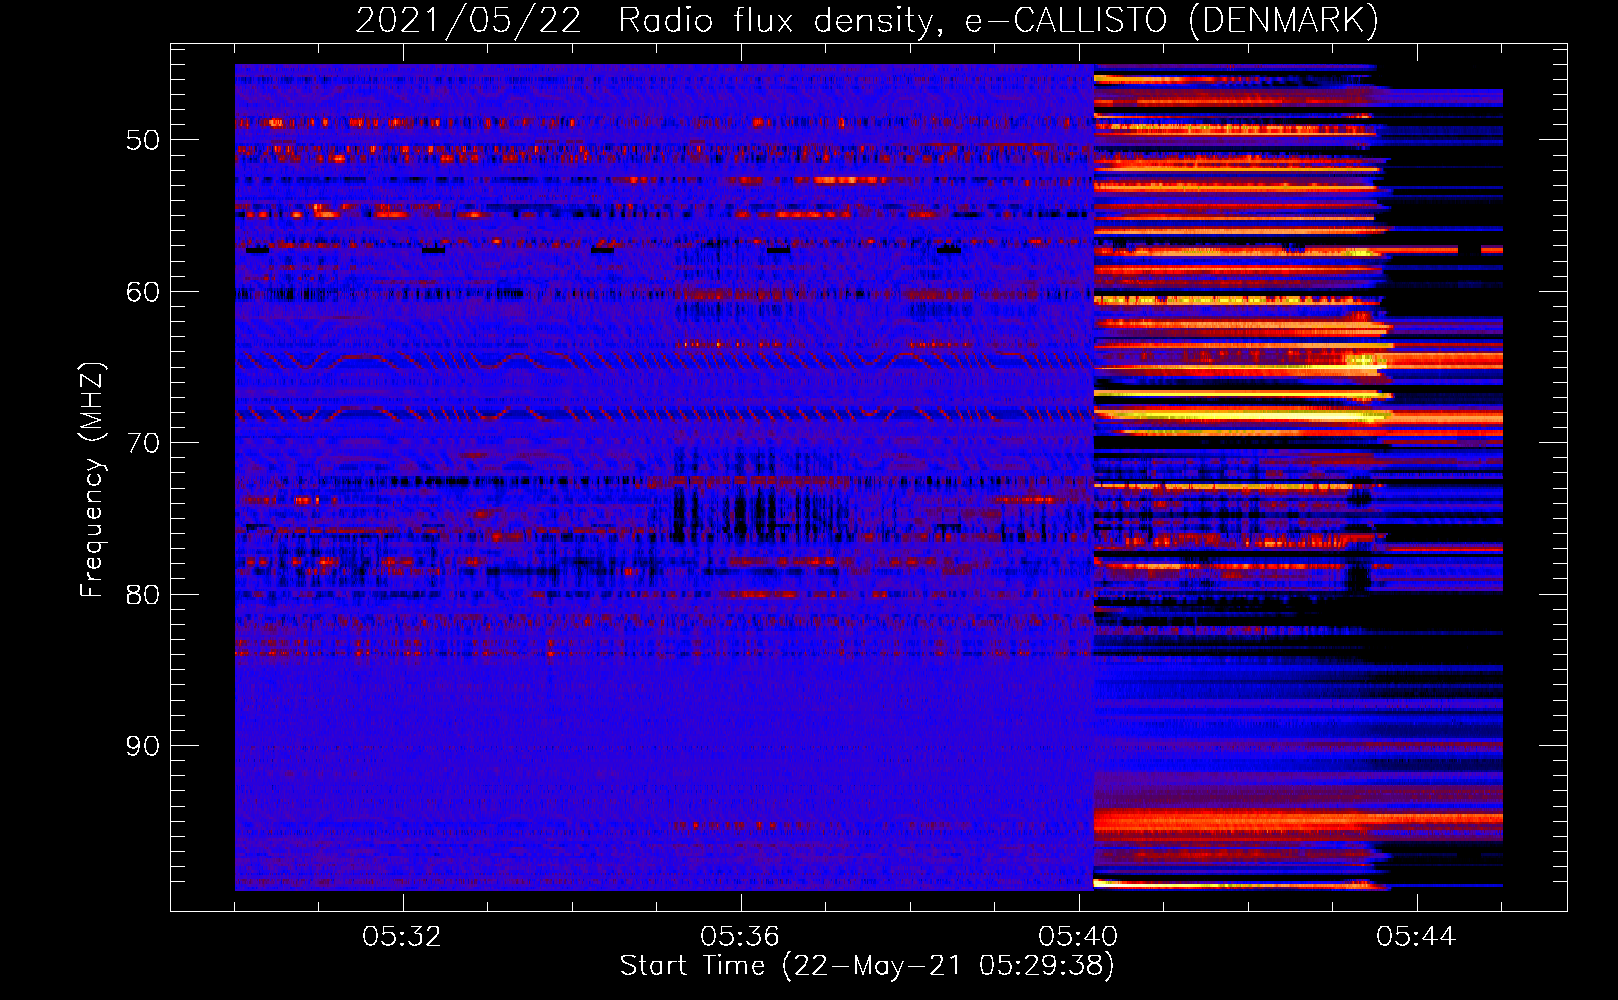
Task: Click the 05:40 time axis label
Action: point(1078,937)
